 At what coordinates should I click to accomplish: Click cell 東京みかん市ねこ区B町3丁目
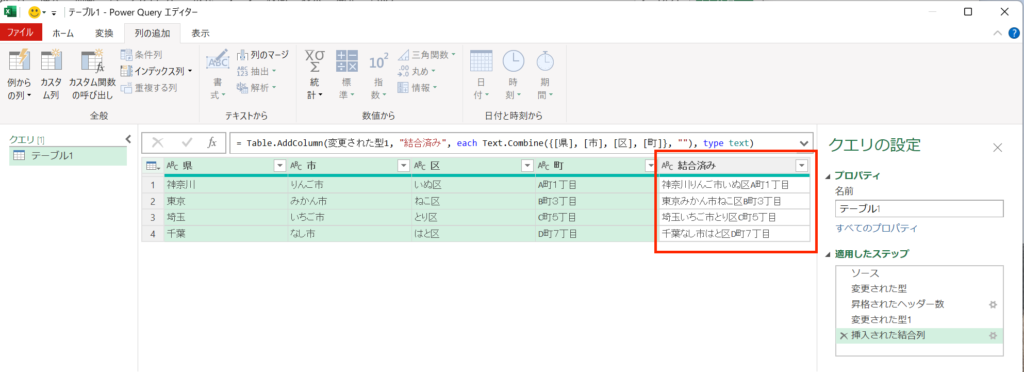point(734,201)
